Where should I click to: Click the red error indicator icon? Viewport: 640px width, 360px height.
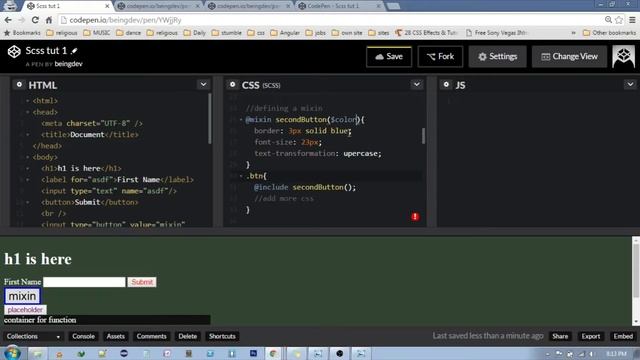[x=415, y=217]
